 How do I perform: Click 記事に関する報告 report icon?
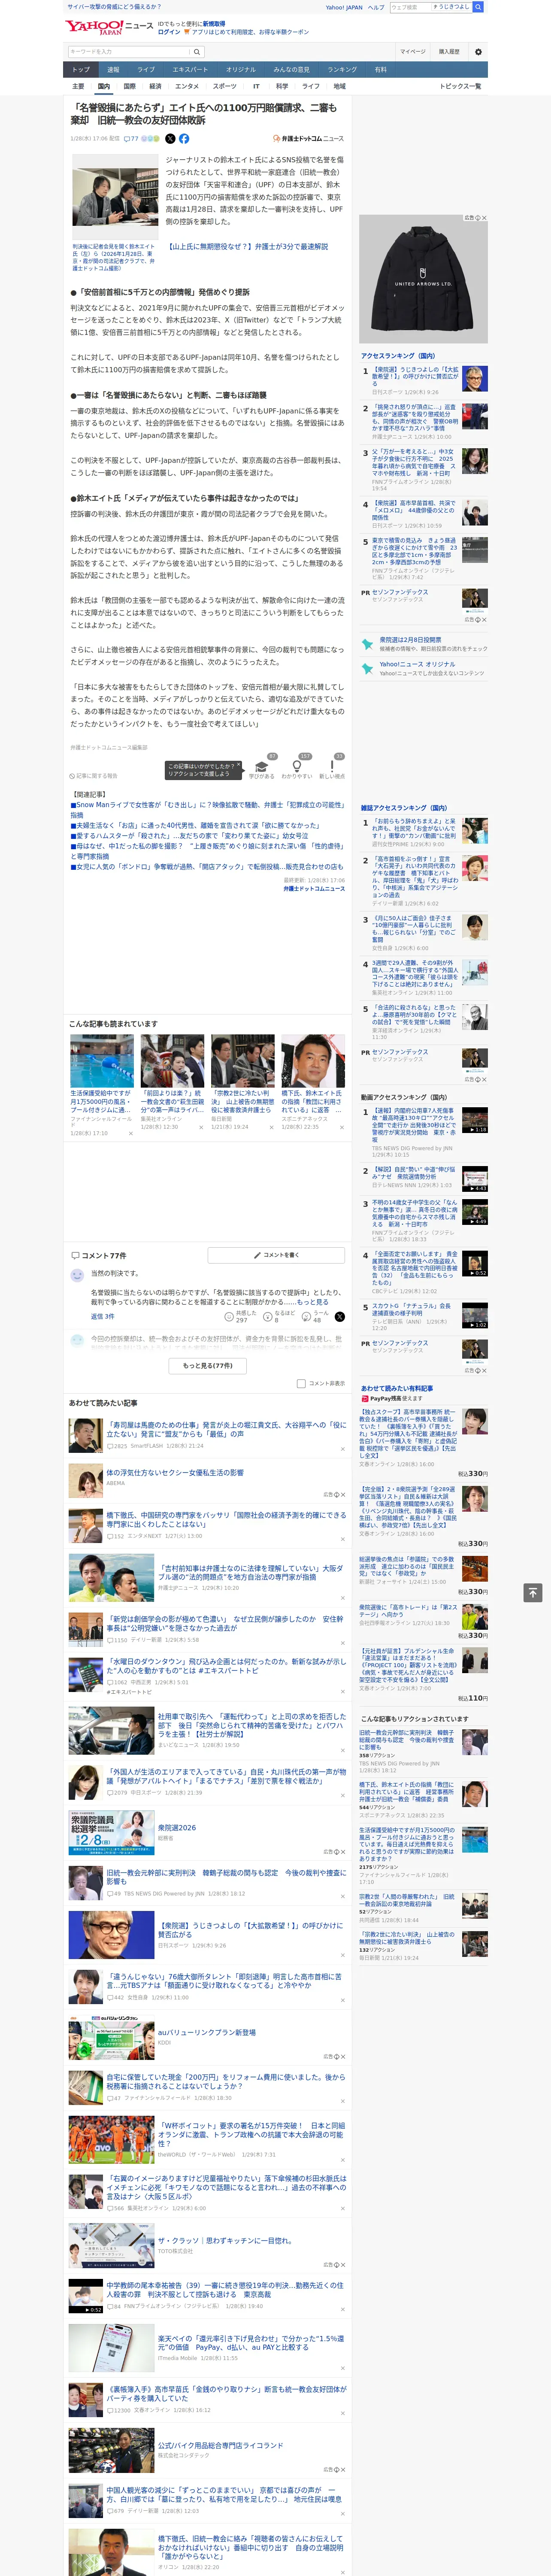94,776
